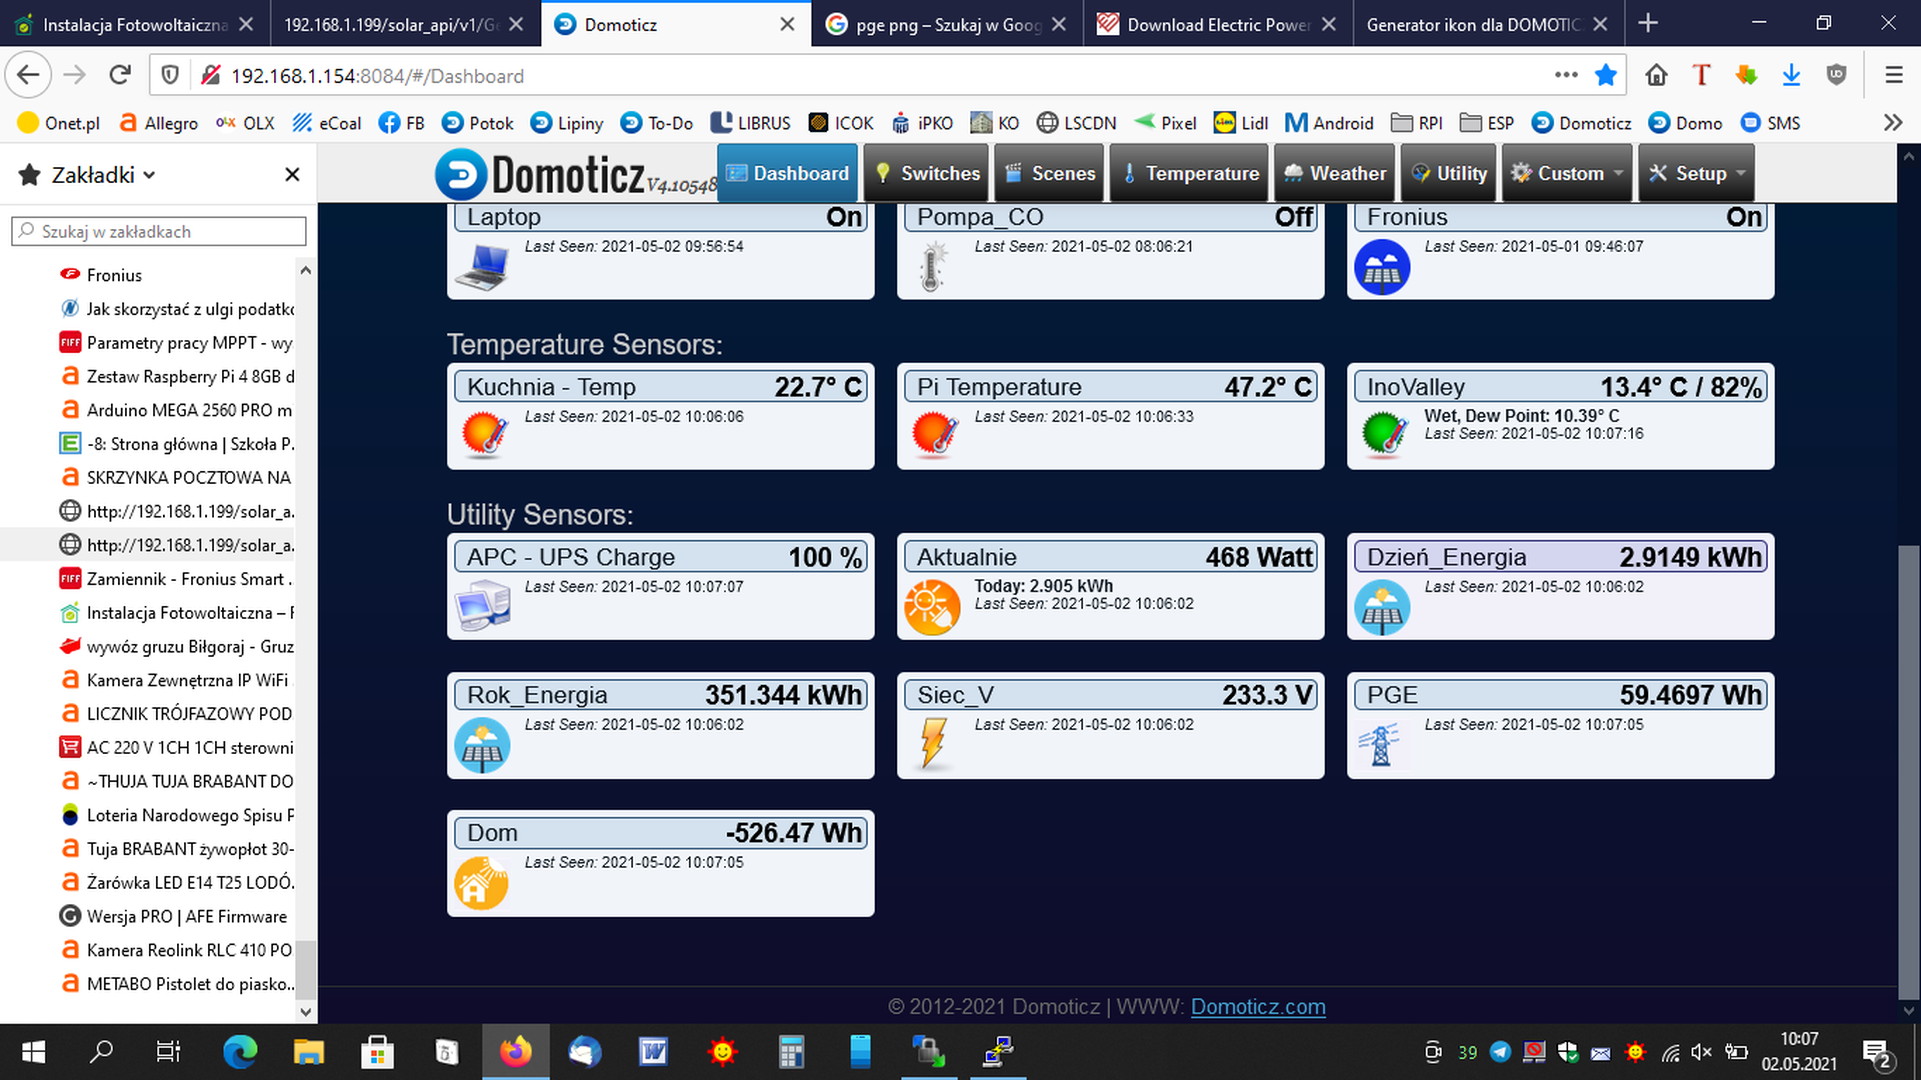
Task: Click the dashboard page vertical scrollbar
Action: click(1909, 770)
